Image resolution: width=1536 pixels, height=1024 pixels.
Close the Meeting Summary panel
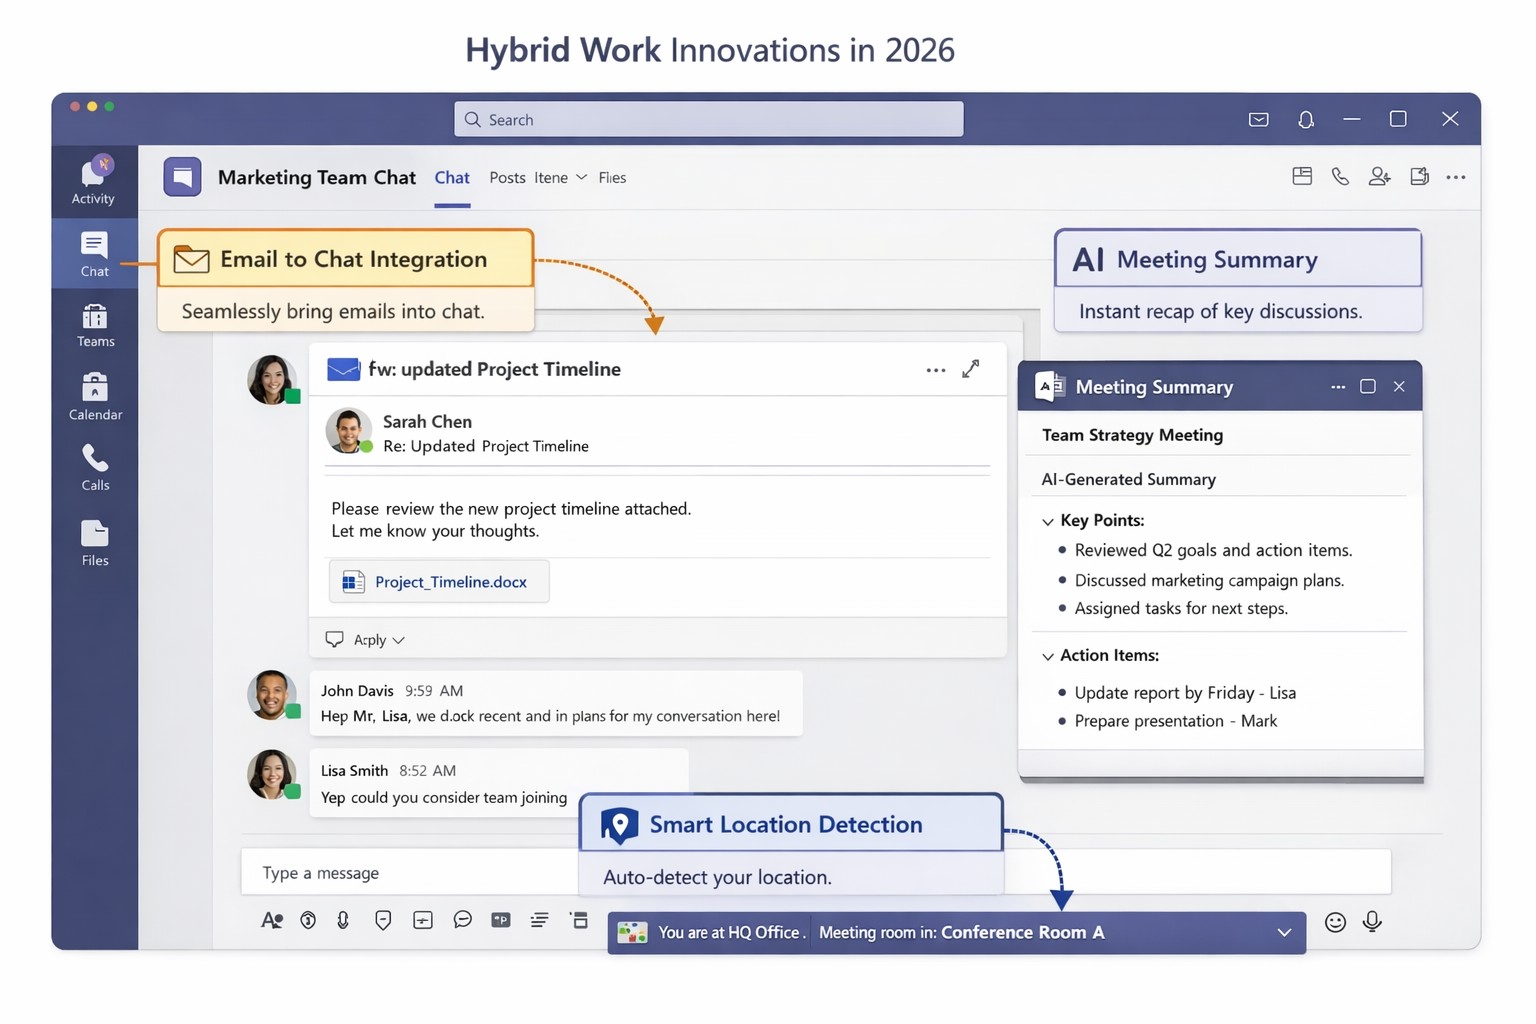(1399, 387)
